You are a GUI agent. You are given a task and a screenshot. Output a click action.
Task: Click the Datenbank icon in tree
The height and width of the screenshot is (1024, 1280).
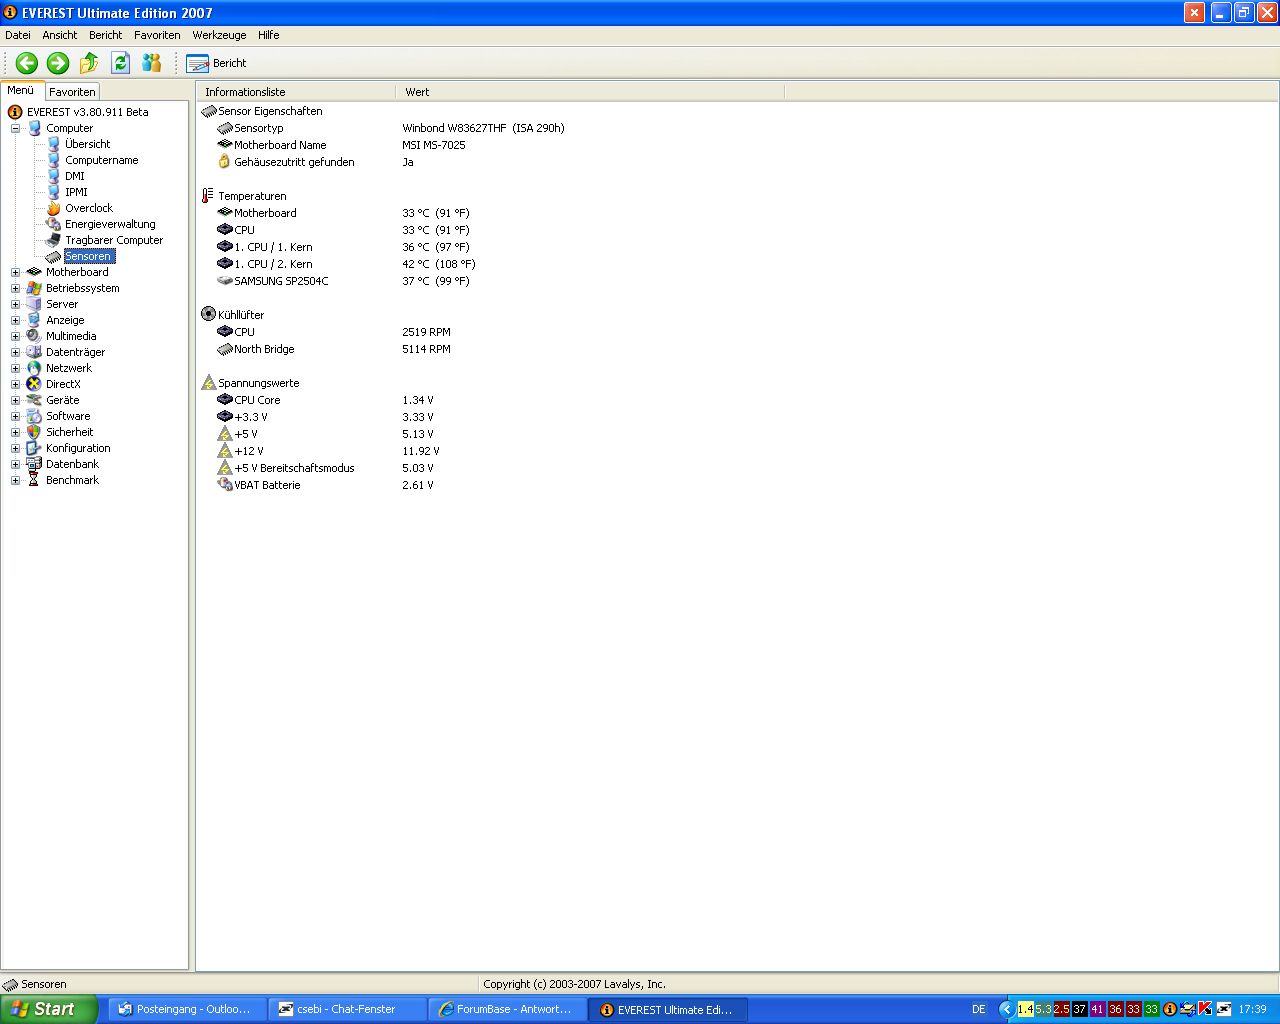(34, 464)
